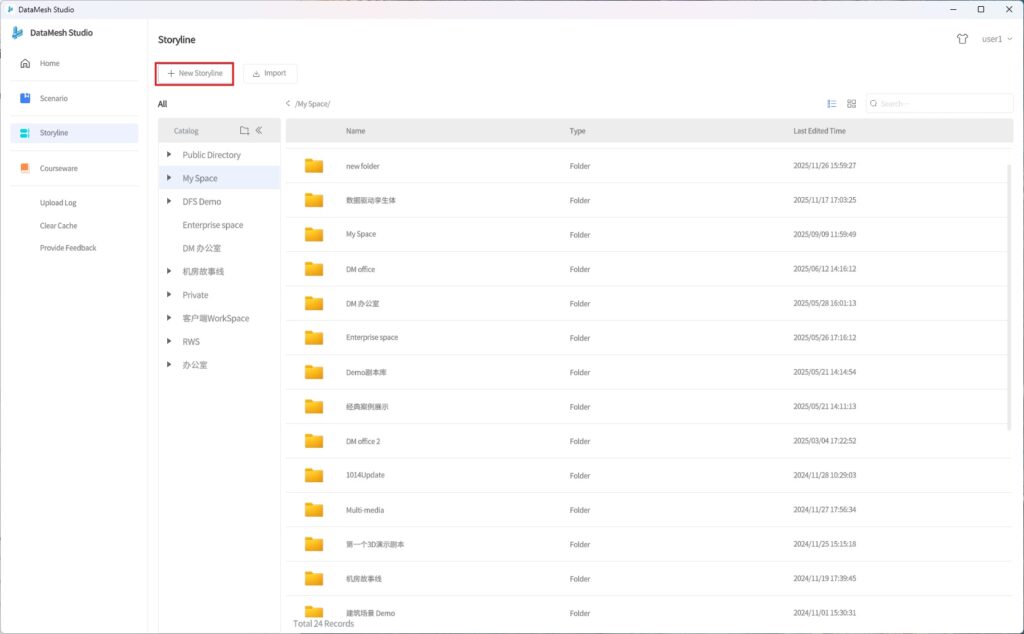Viewport: 1024px width, 634px height.
Task: Switch to list view layout
Action: point(831,104)
